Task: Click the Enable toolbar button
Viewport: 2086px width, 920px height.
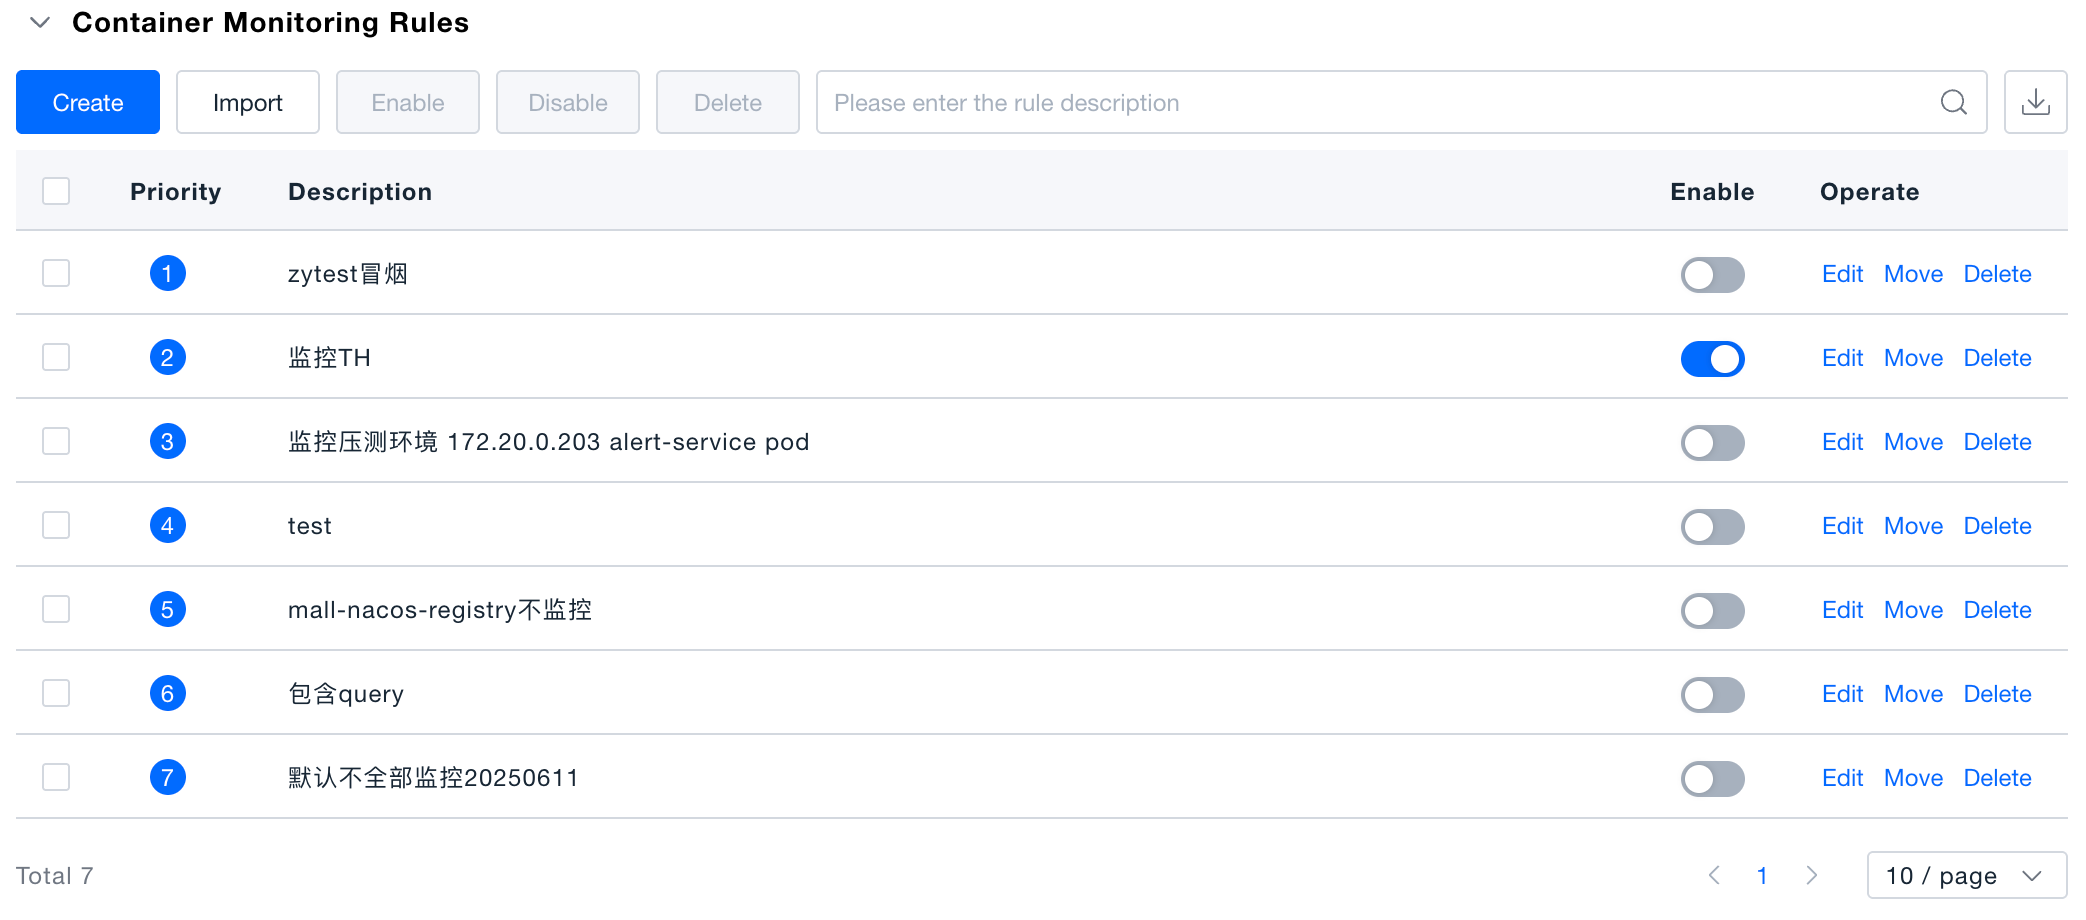Action: tap(408, 102)
